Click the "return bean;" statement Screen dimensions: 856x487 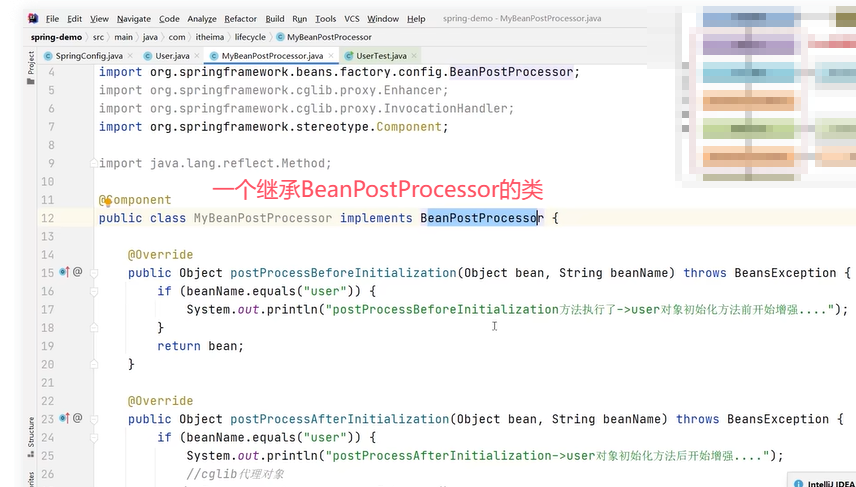(x=200, y=346)
